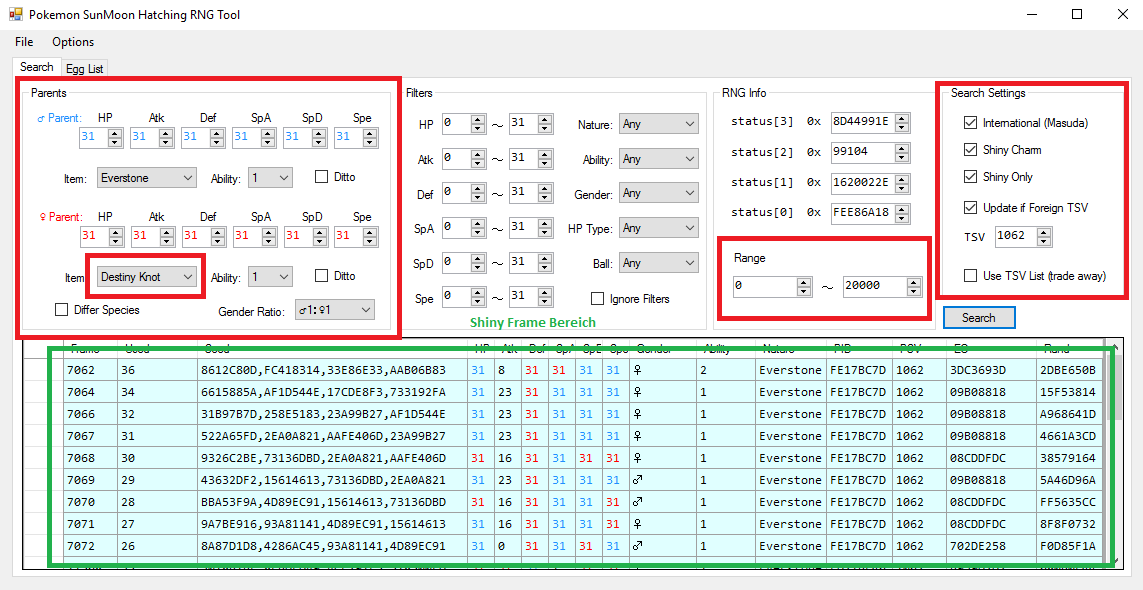1143x590 pixels.
Task: Increase the TSV value with up arrow
Action: (x=1044, y=232)
